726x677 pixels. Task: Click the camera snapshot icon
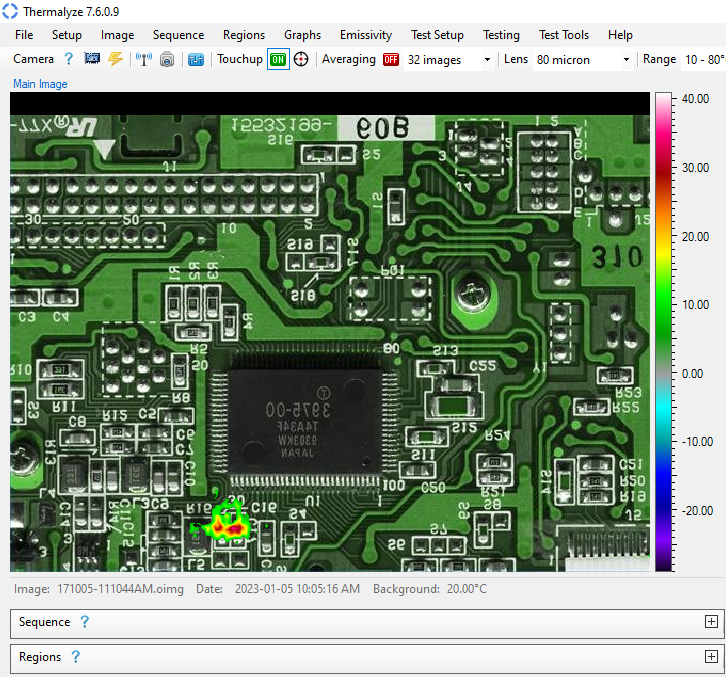[x=167, y=59]
